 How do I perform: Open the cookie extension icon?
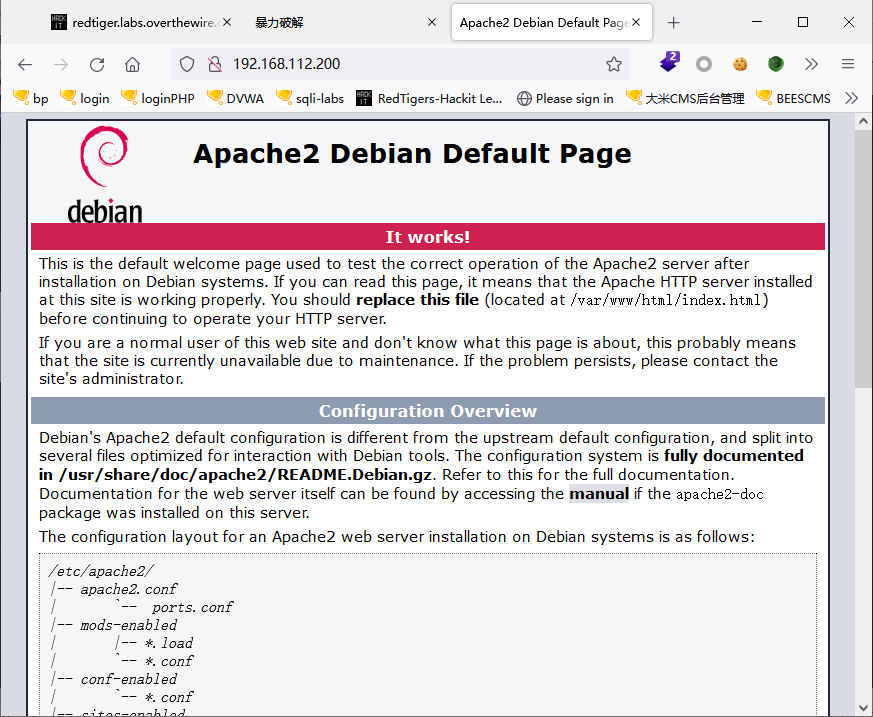pos(740,64)
